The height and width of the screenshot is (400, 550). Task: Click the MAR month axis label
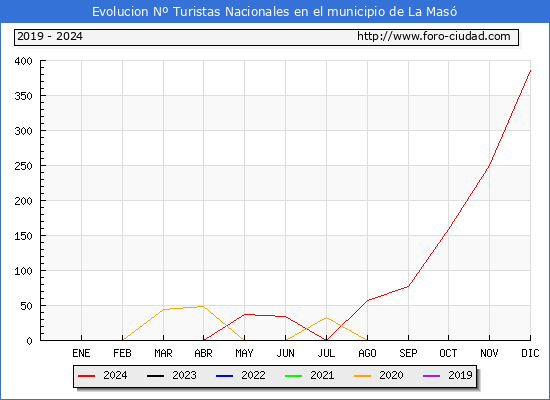pos(163,353)
